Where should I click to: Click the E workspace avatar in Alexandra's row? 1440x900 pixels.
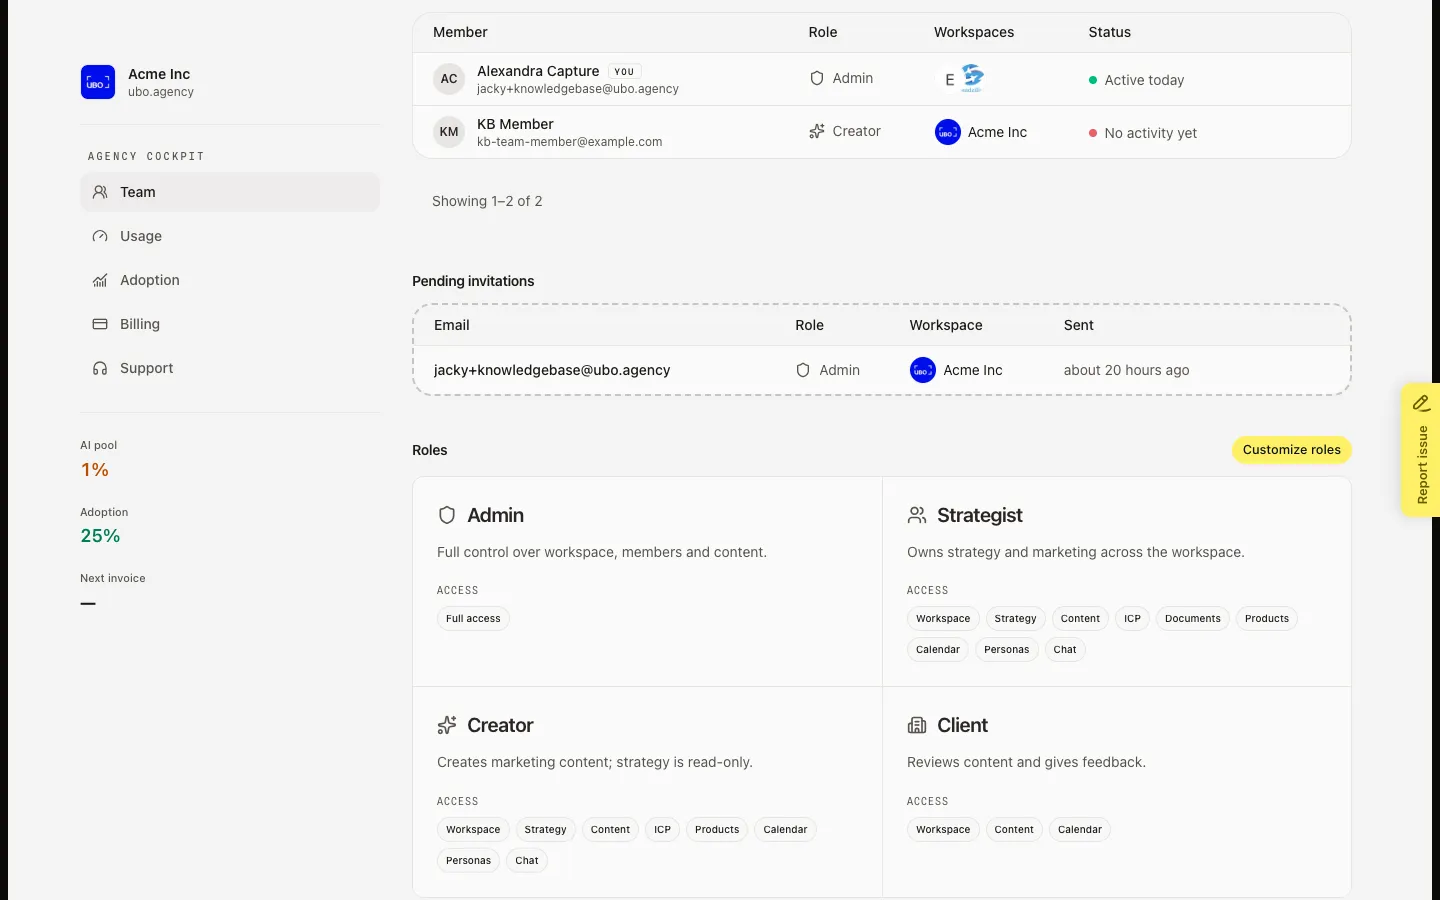pos(949,79)
